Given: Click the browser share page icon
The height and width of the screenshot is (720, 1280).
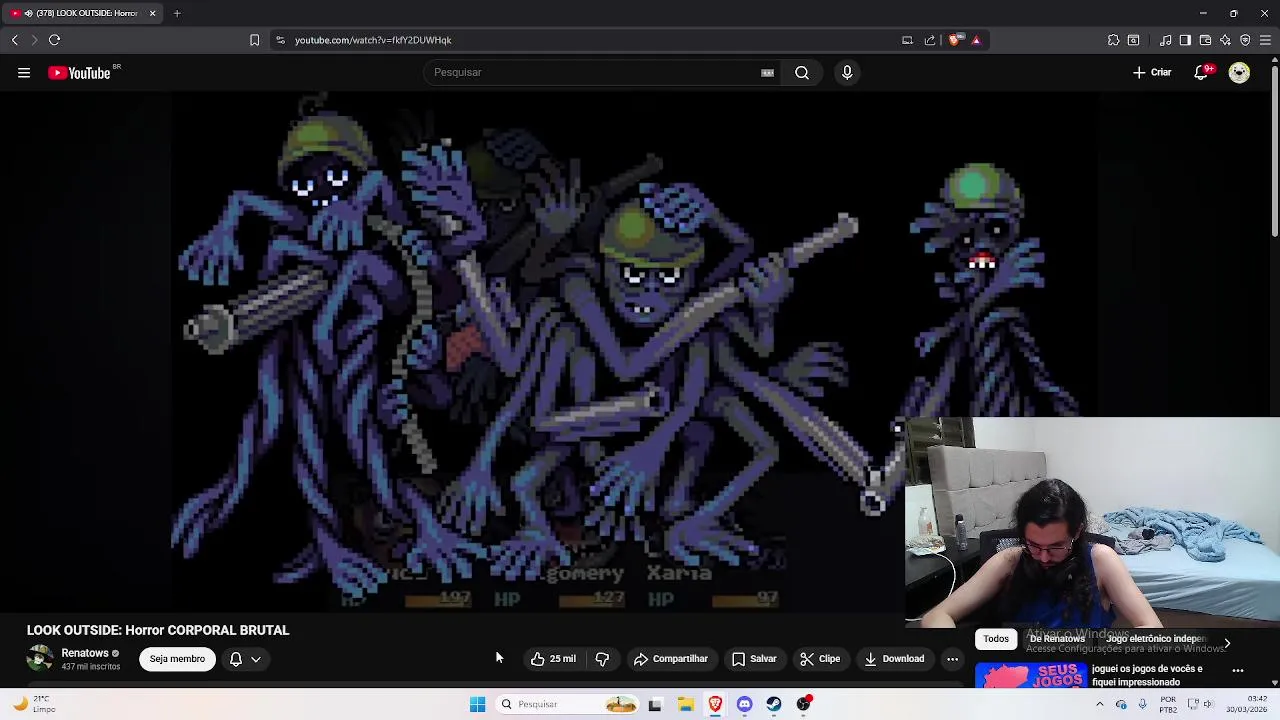Looking at the screenshot, I should tap(930, 40).
